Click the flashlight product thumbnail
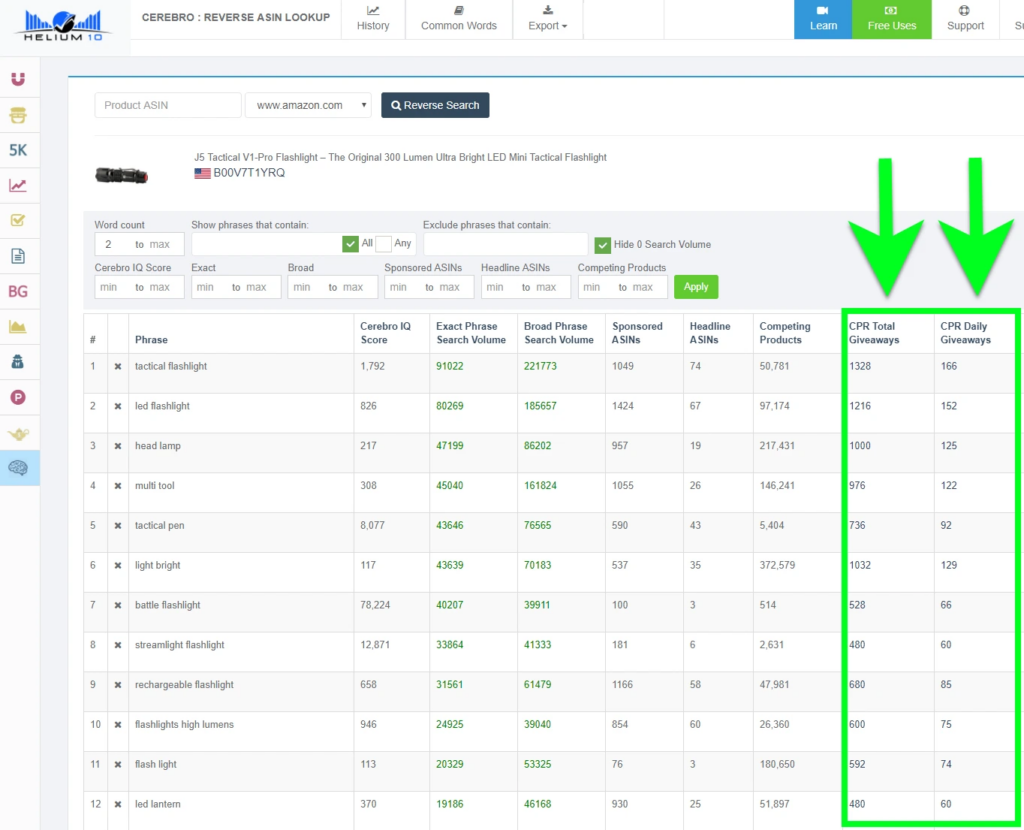Image resolution: width=1024 pixels, height=830 pixels. pos(121,175)
